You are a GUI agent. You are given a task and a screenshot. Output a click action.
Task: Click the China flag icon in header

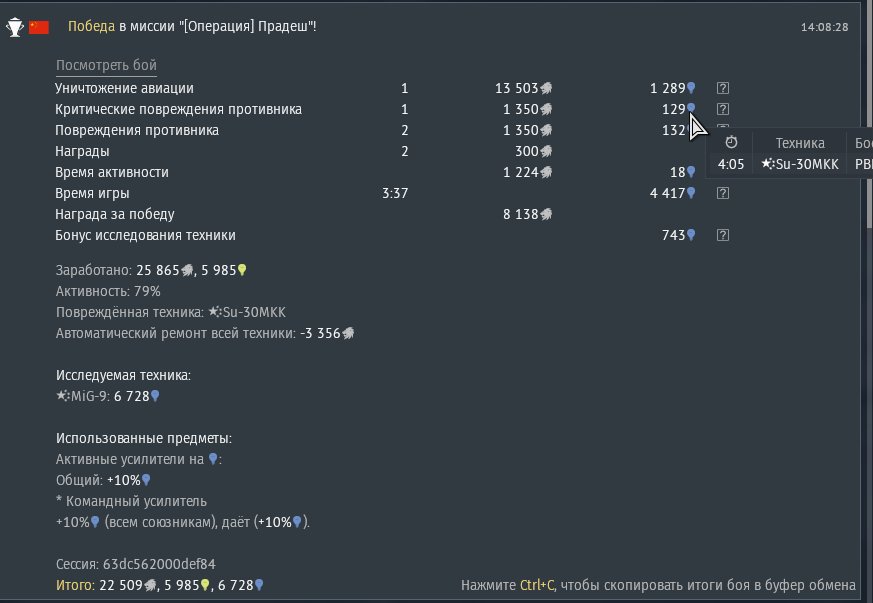tap(39, 27)
